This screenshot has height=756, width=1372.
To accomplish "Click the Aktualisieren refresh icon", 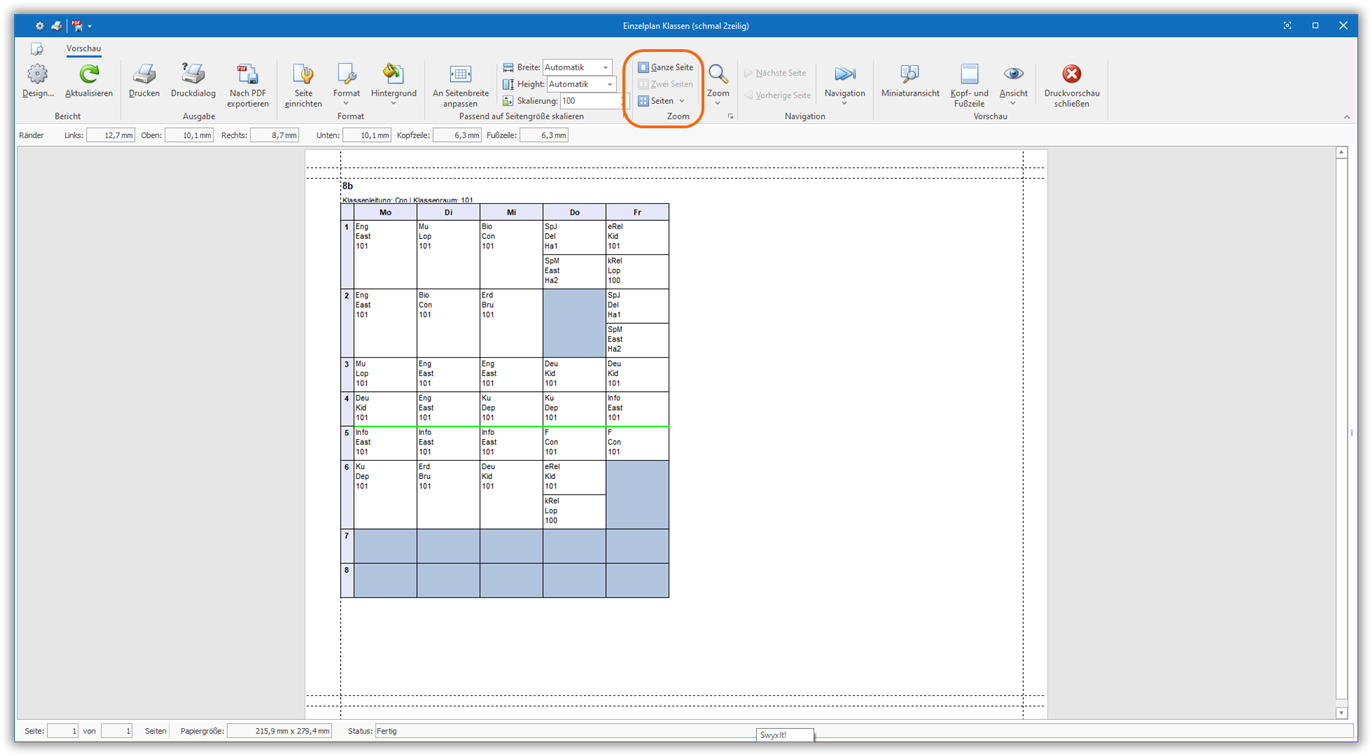I will pyautogui.click(x=89, y=81).
